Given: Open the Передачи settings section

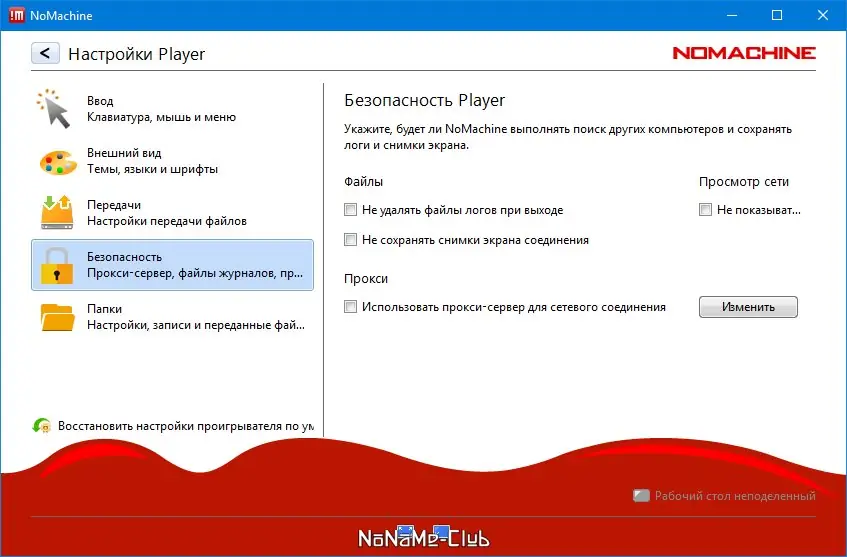Looking at the screenshot, I should tap(172, 213).
